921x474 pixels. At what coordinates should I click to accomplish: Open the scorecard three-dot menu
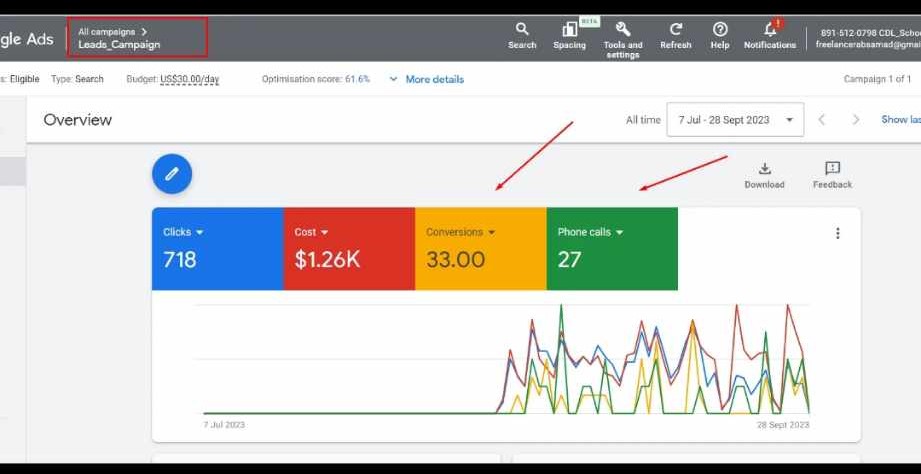[x=838, y=234]
